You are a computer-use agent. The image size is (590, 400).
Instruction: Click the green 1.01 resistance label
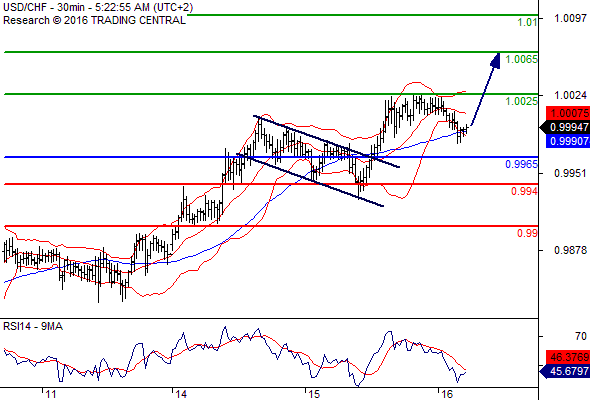click(x=527, y=22)
